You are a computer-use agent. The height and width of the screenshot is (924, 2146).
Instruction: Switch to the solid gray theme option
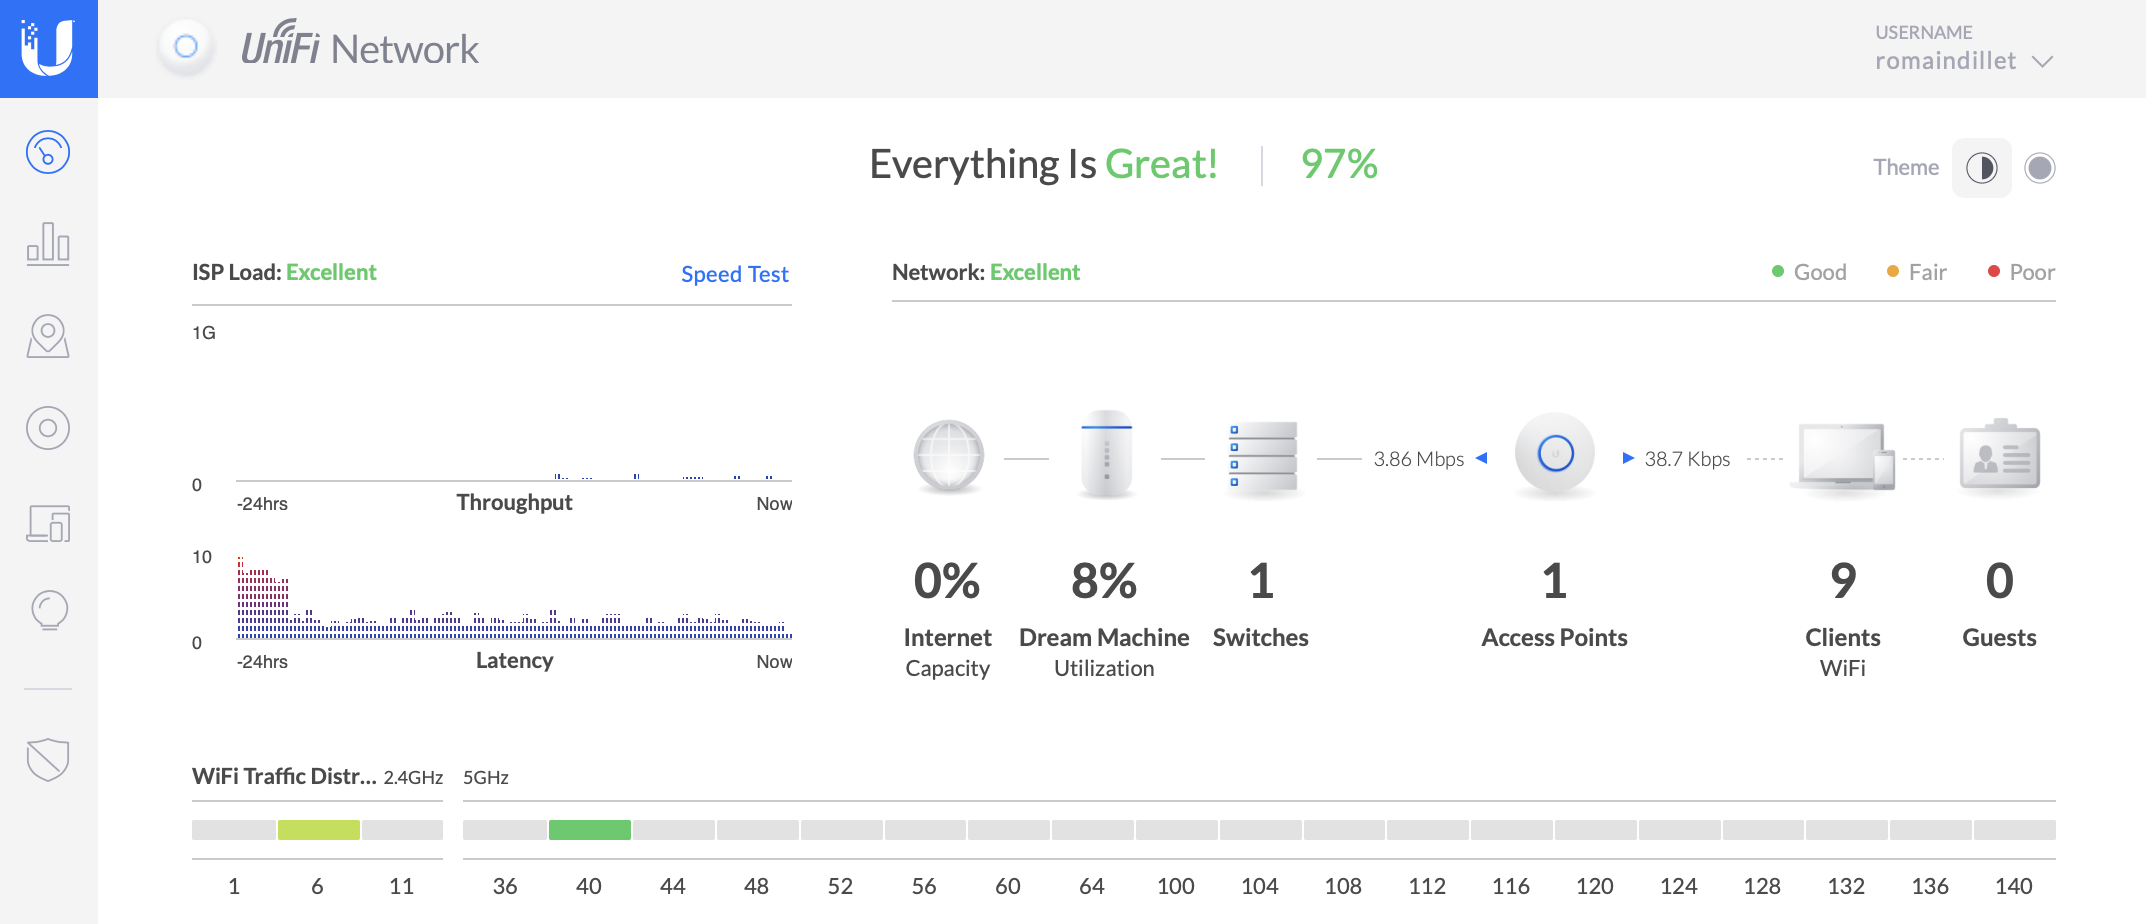point(2040,168)
